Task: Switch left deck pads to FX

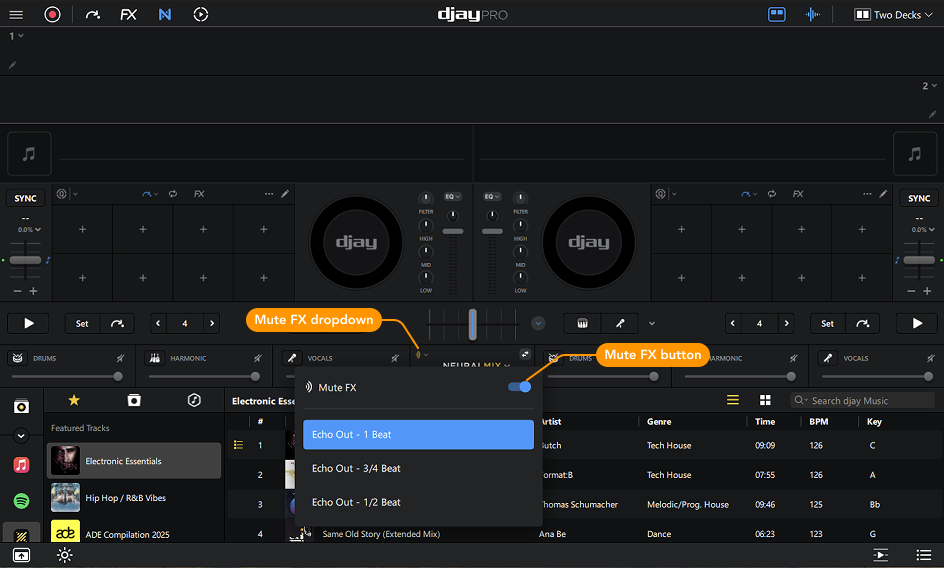Action: pos(199,194)
